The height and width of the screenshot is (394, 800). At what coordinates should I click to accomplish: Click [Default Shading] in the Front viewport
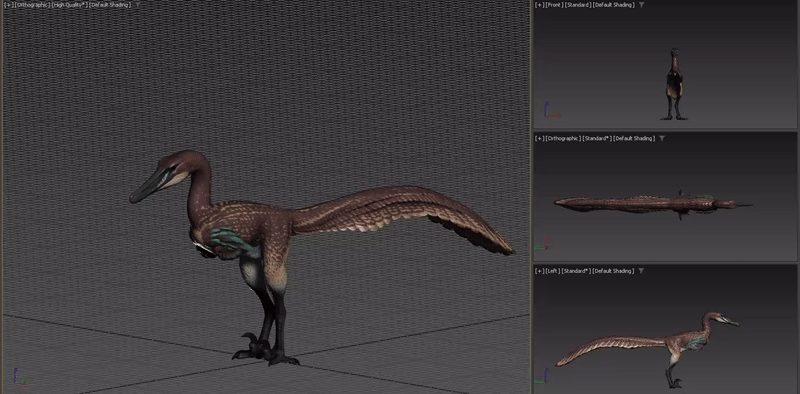(615, 5)
